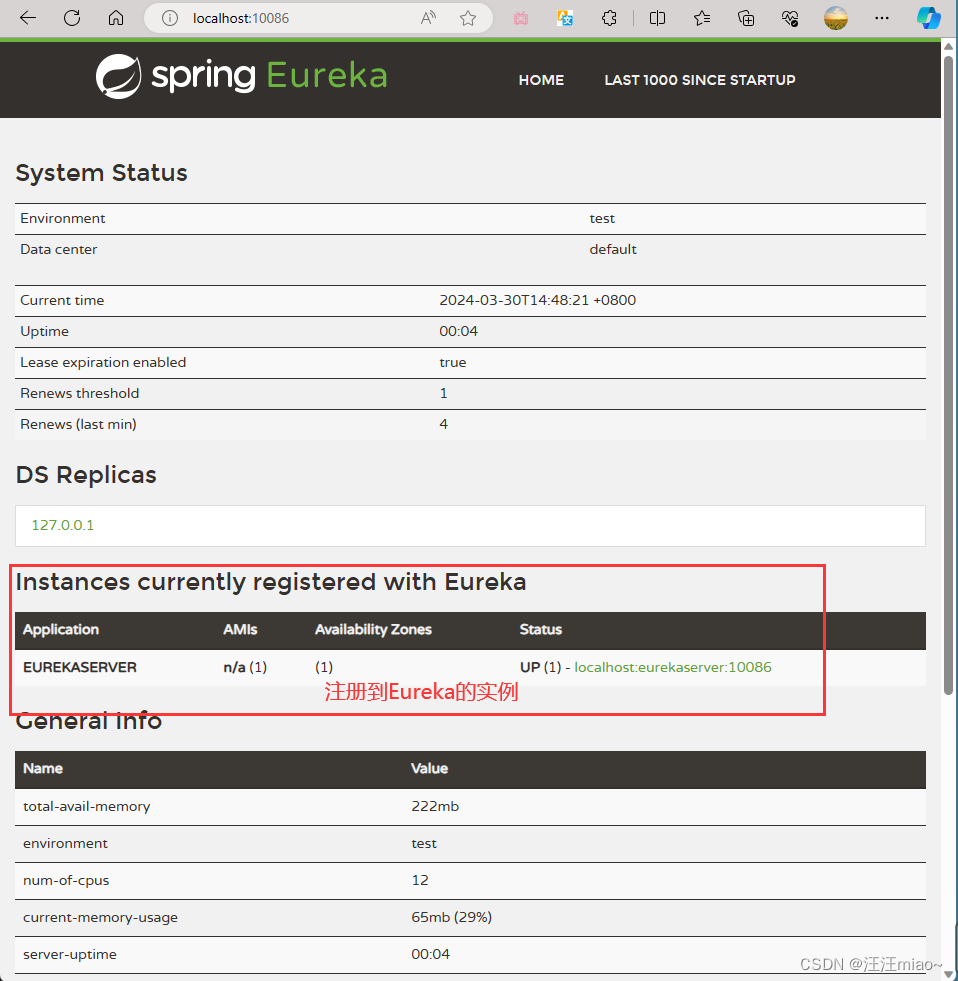Open the 127.0.0.1 replica link
The height and width of the screenshot is (981, 958).
pos(63,525)
